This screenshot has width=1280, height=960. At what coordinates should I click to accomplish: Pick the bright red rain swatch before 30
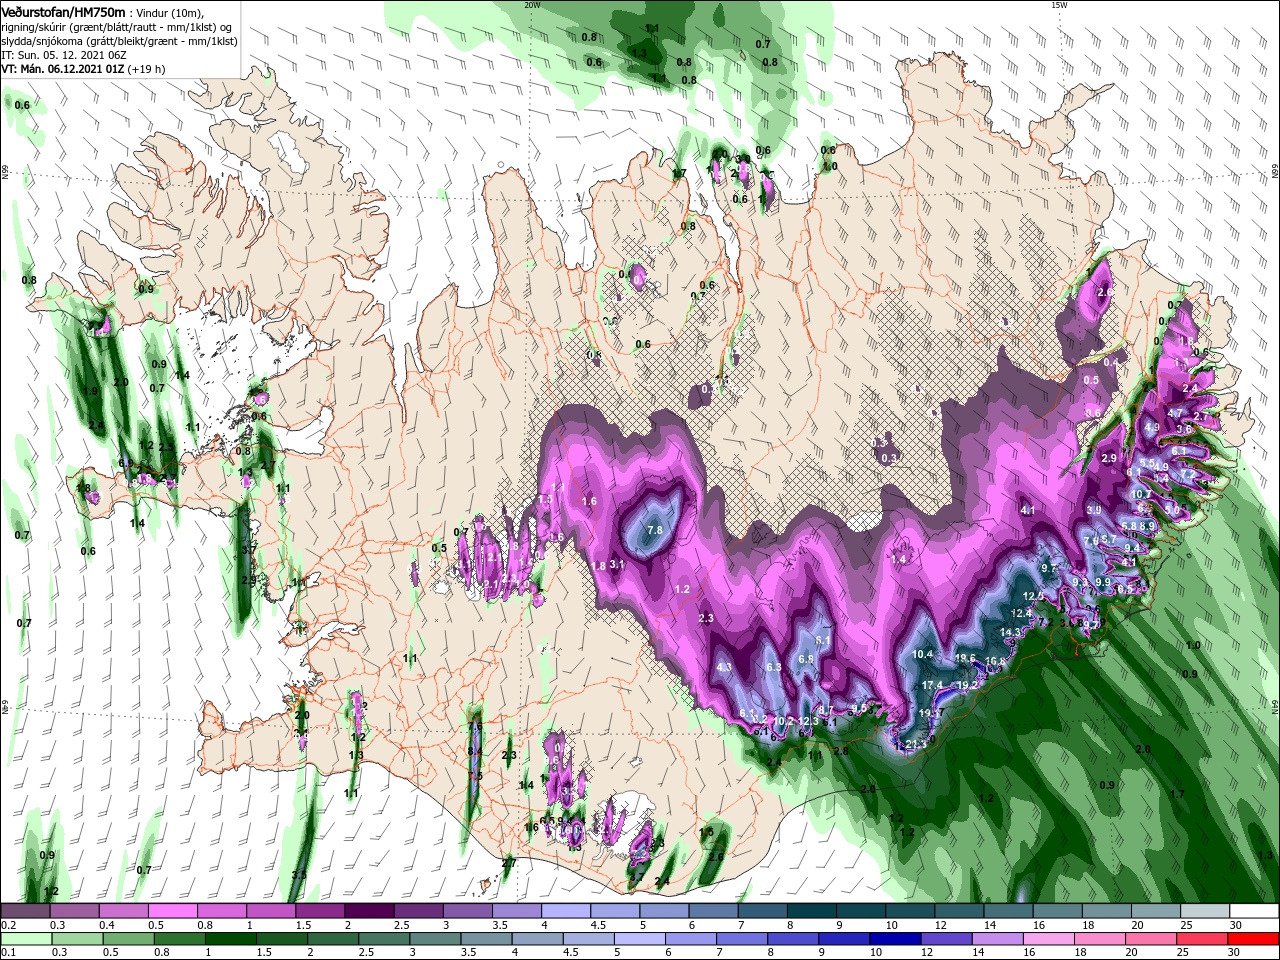click(x=1253, y=939)
